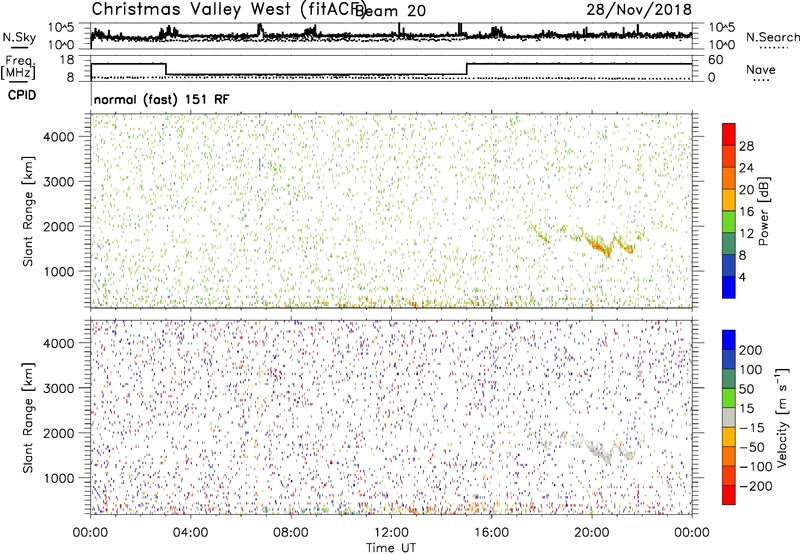This screenshot has width=800, height=554.
Task: Click the 'CPID' label
Action: (22, 95)
